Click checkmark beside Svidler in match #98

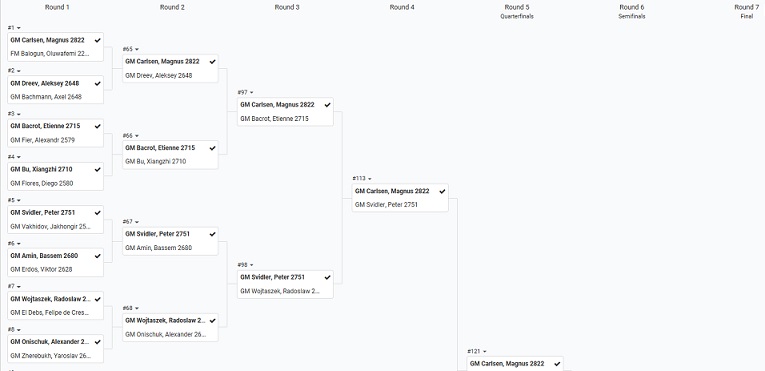tap(327, 277)
